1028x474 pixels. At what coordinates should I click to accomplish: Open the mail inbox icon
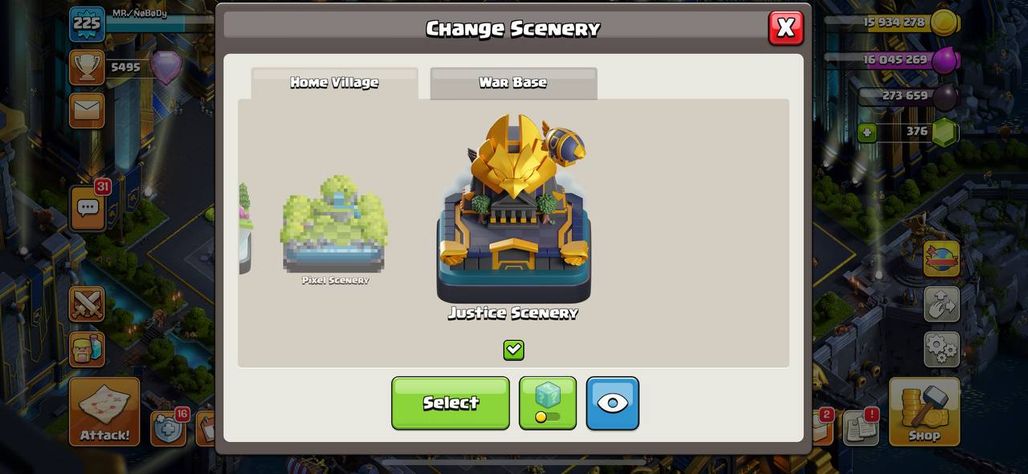(87, 110)
